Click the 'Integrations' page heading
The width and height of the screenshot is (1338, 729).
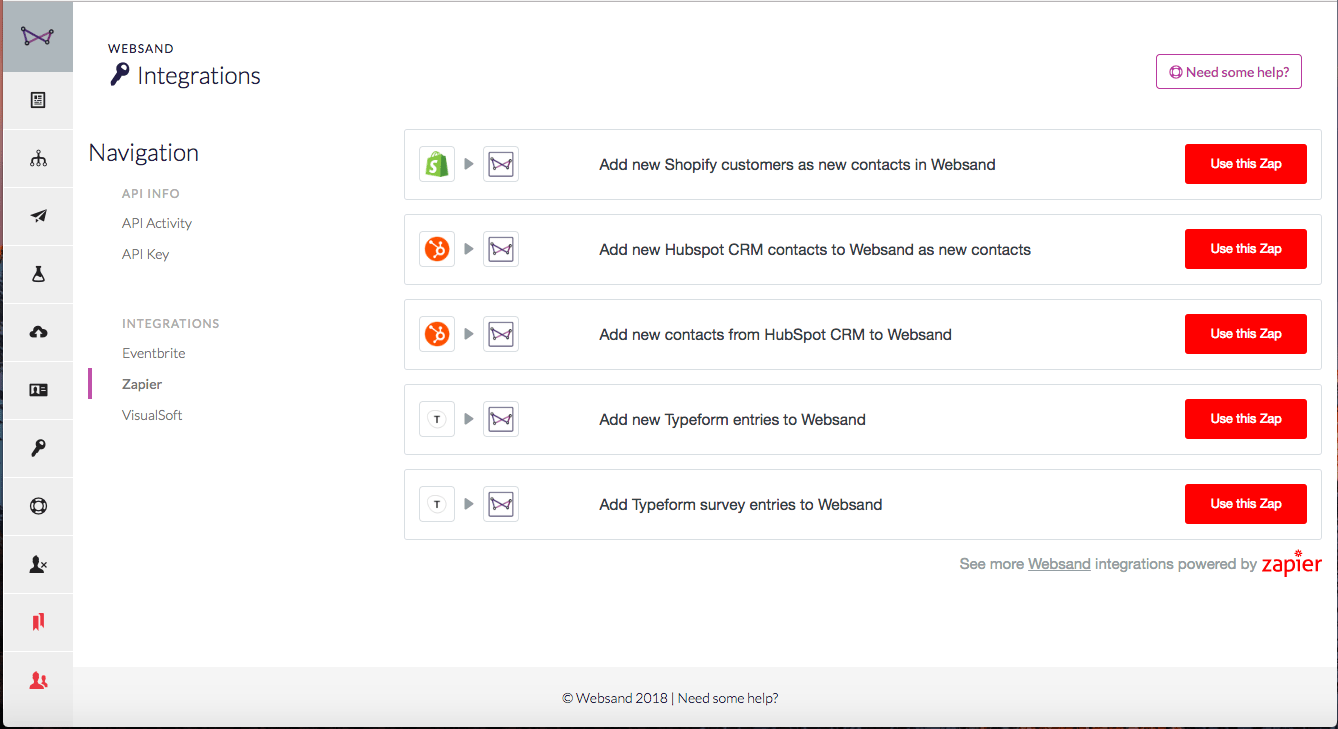click(199, 76)
